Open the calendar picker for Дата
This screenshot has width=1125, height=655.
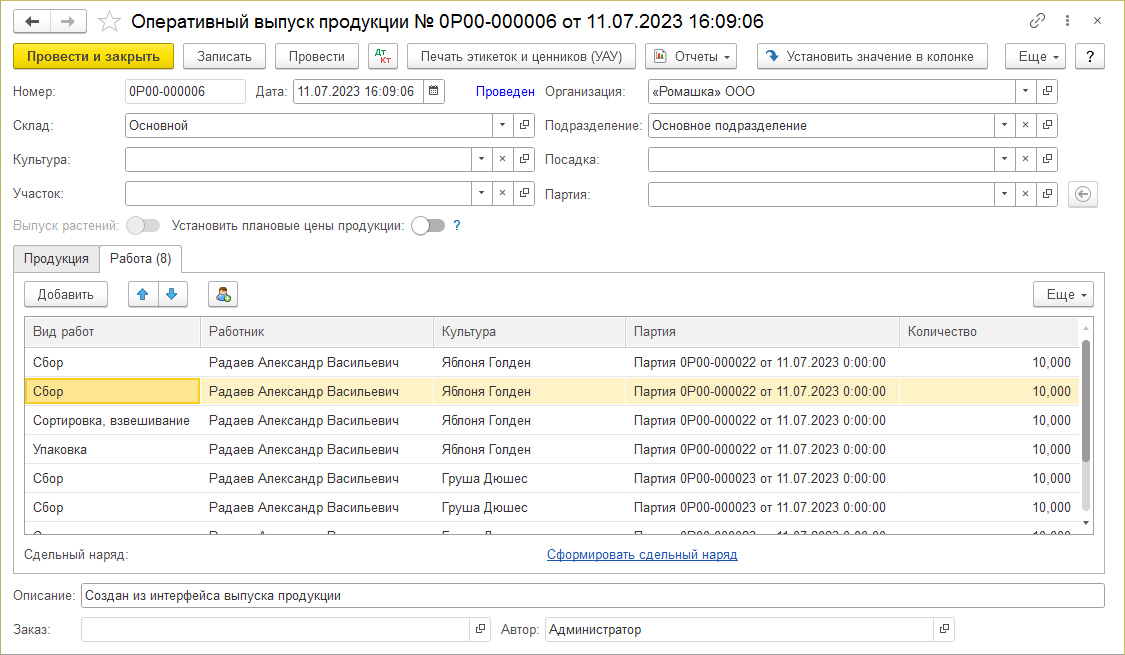[x=433, y=92]
